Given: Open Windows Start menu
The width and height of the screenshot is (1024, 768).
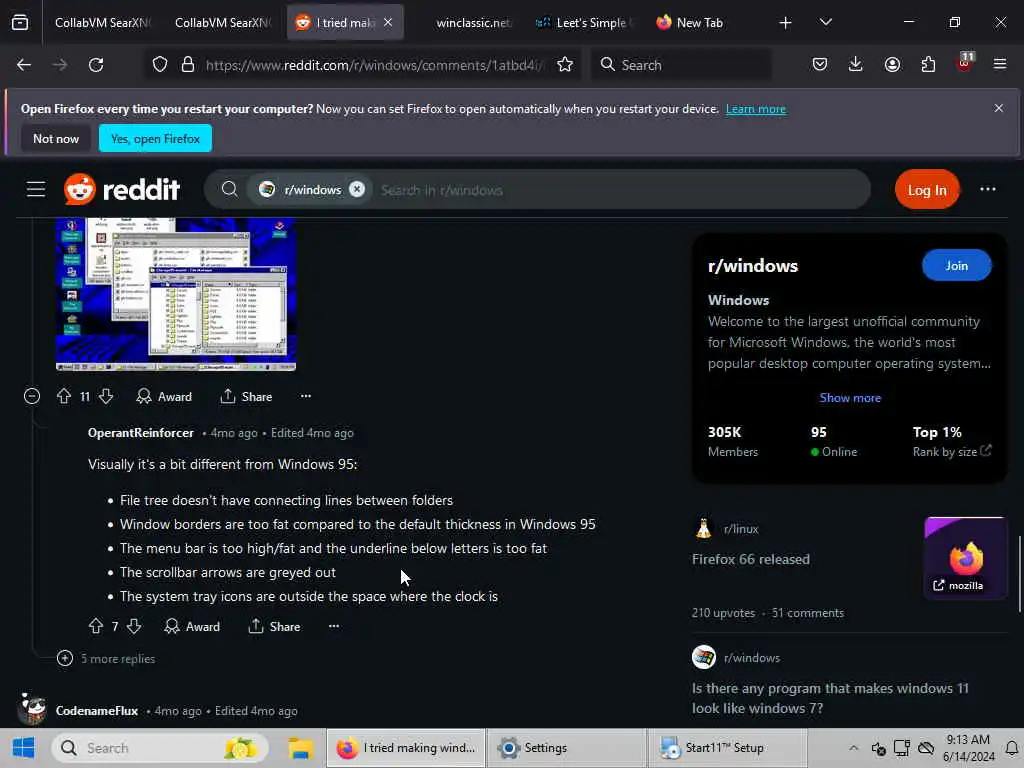Looking at the screenshot, I should [x=24, y=748].
